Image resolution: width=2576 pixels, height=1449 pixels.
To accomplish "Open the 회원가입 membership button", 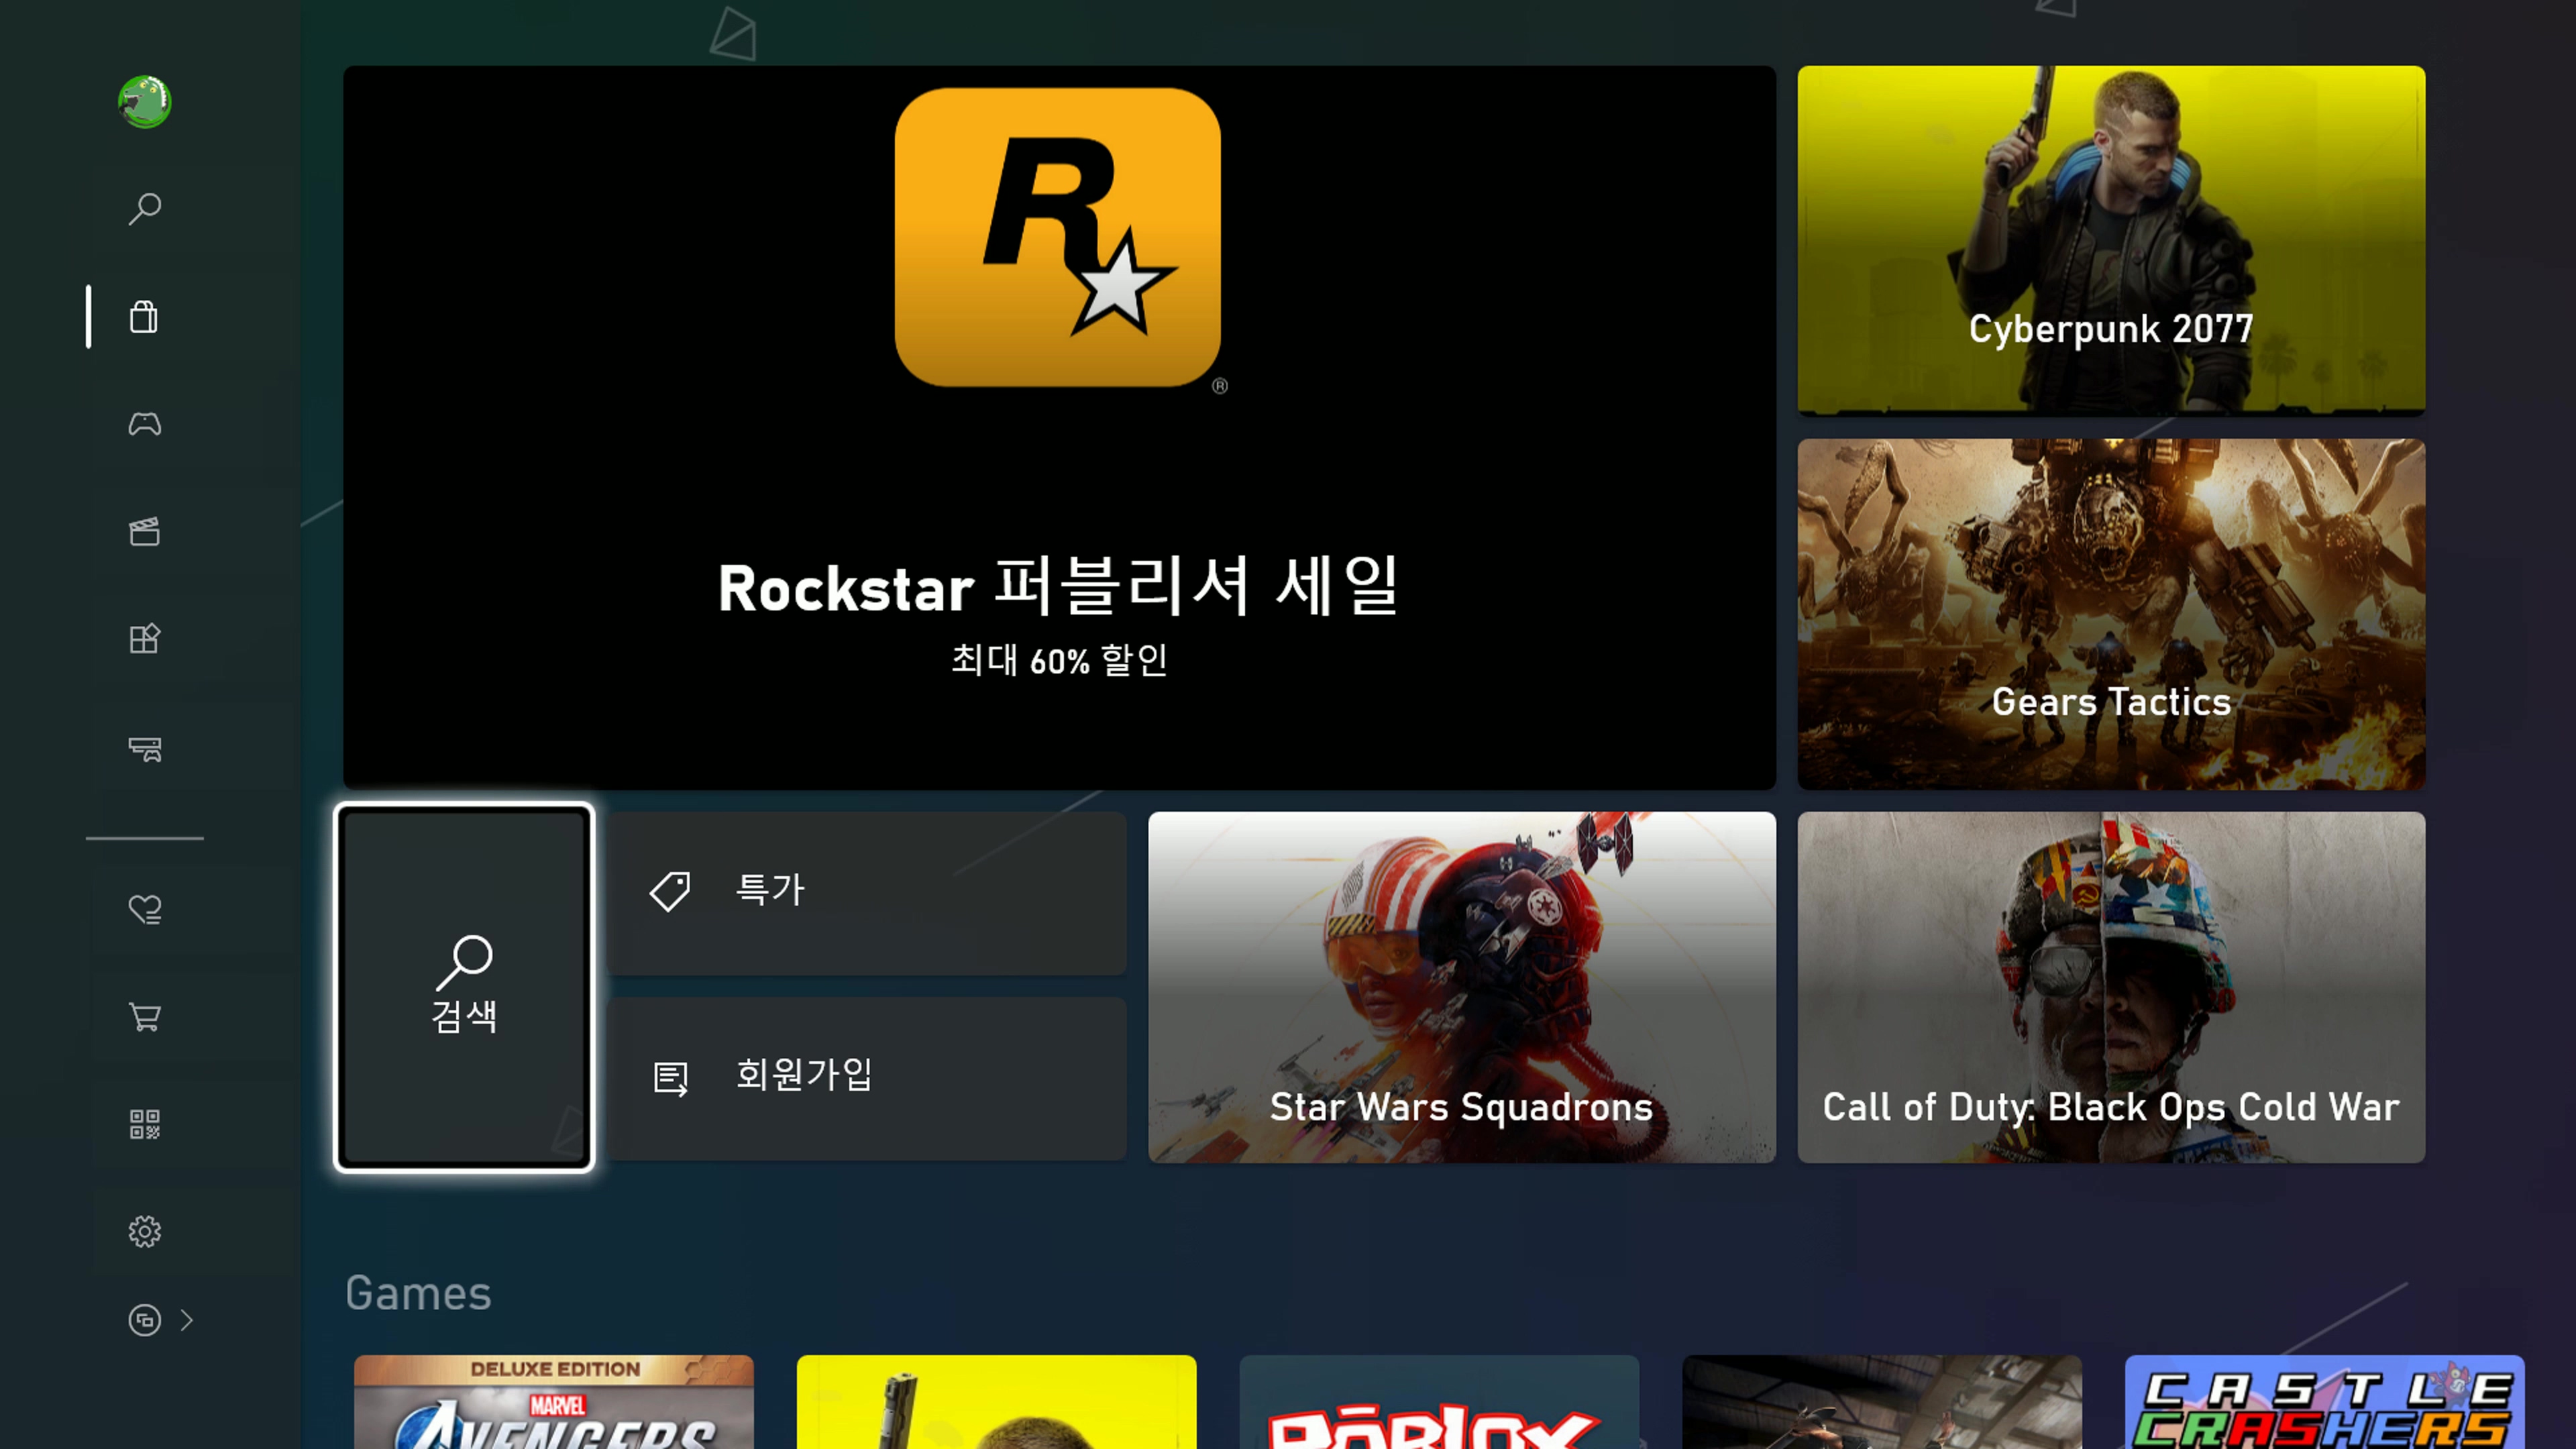I will 867,1078.
